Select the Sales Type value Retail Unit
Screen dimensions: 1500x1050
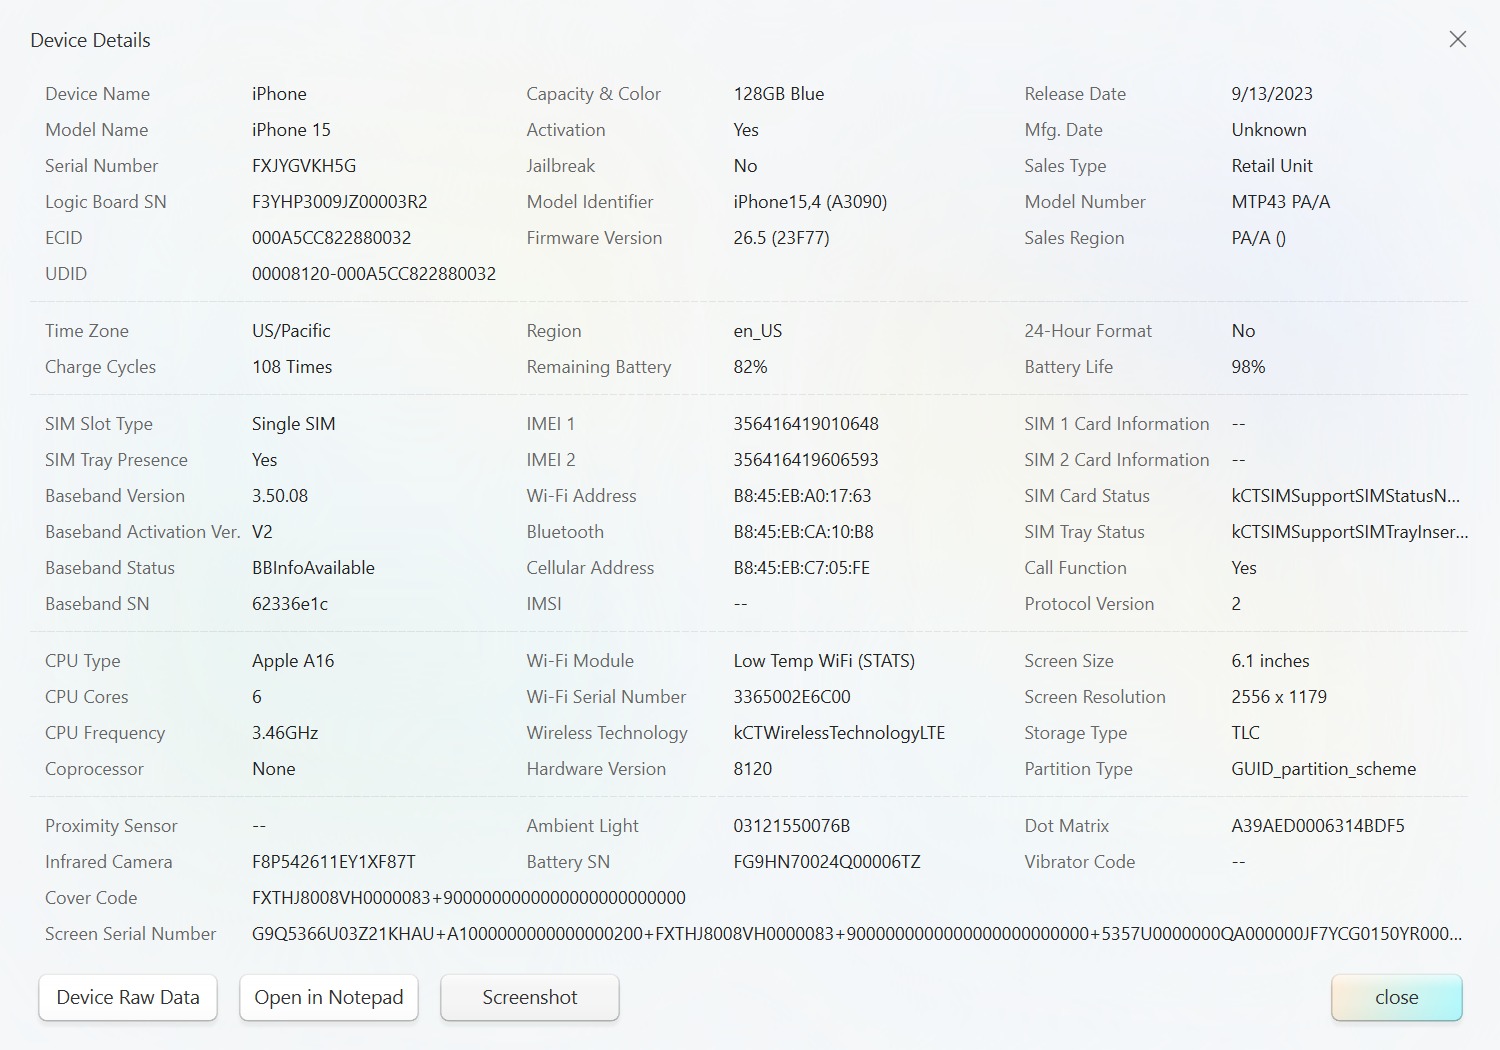(x=1272, y=166)
